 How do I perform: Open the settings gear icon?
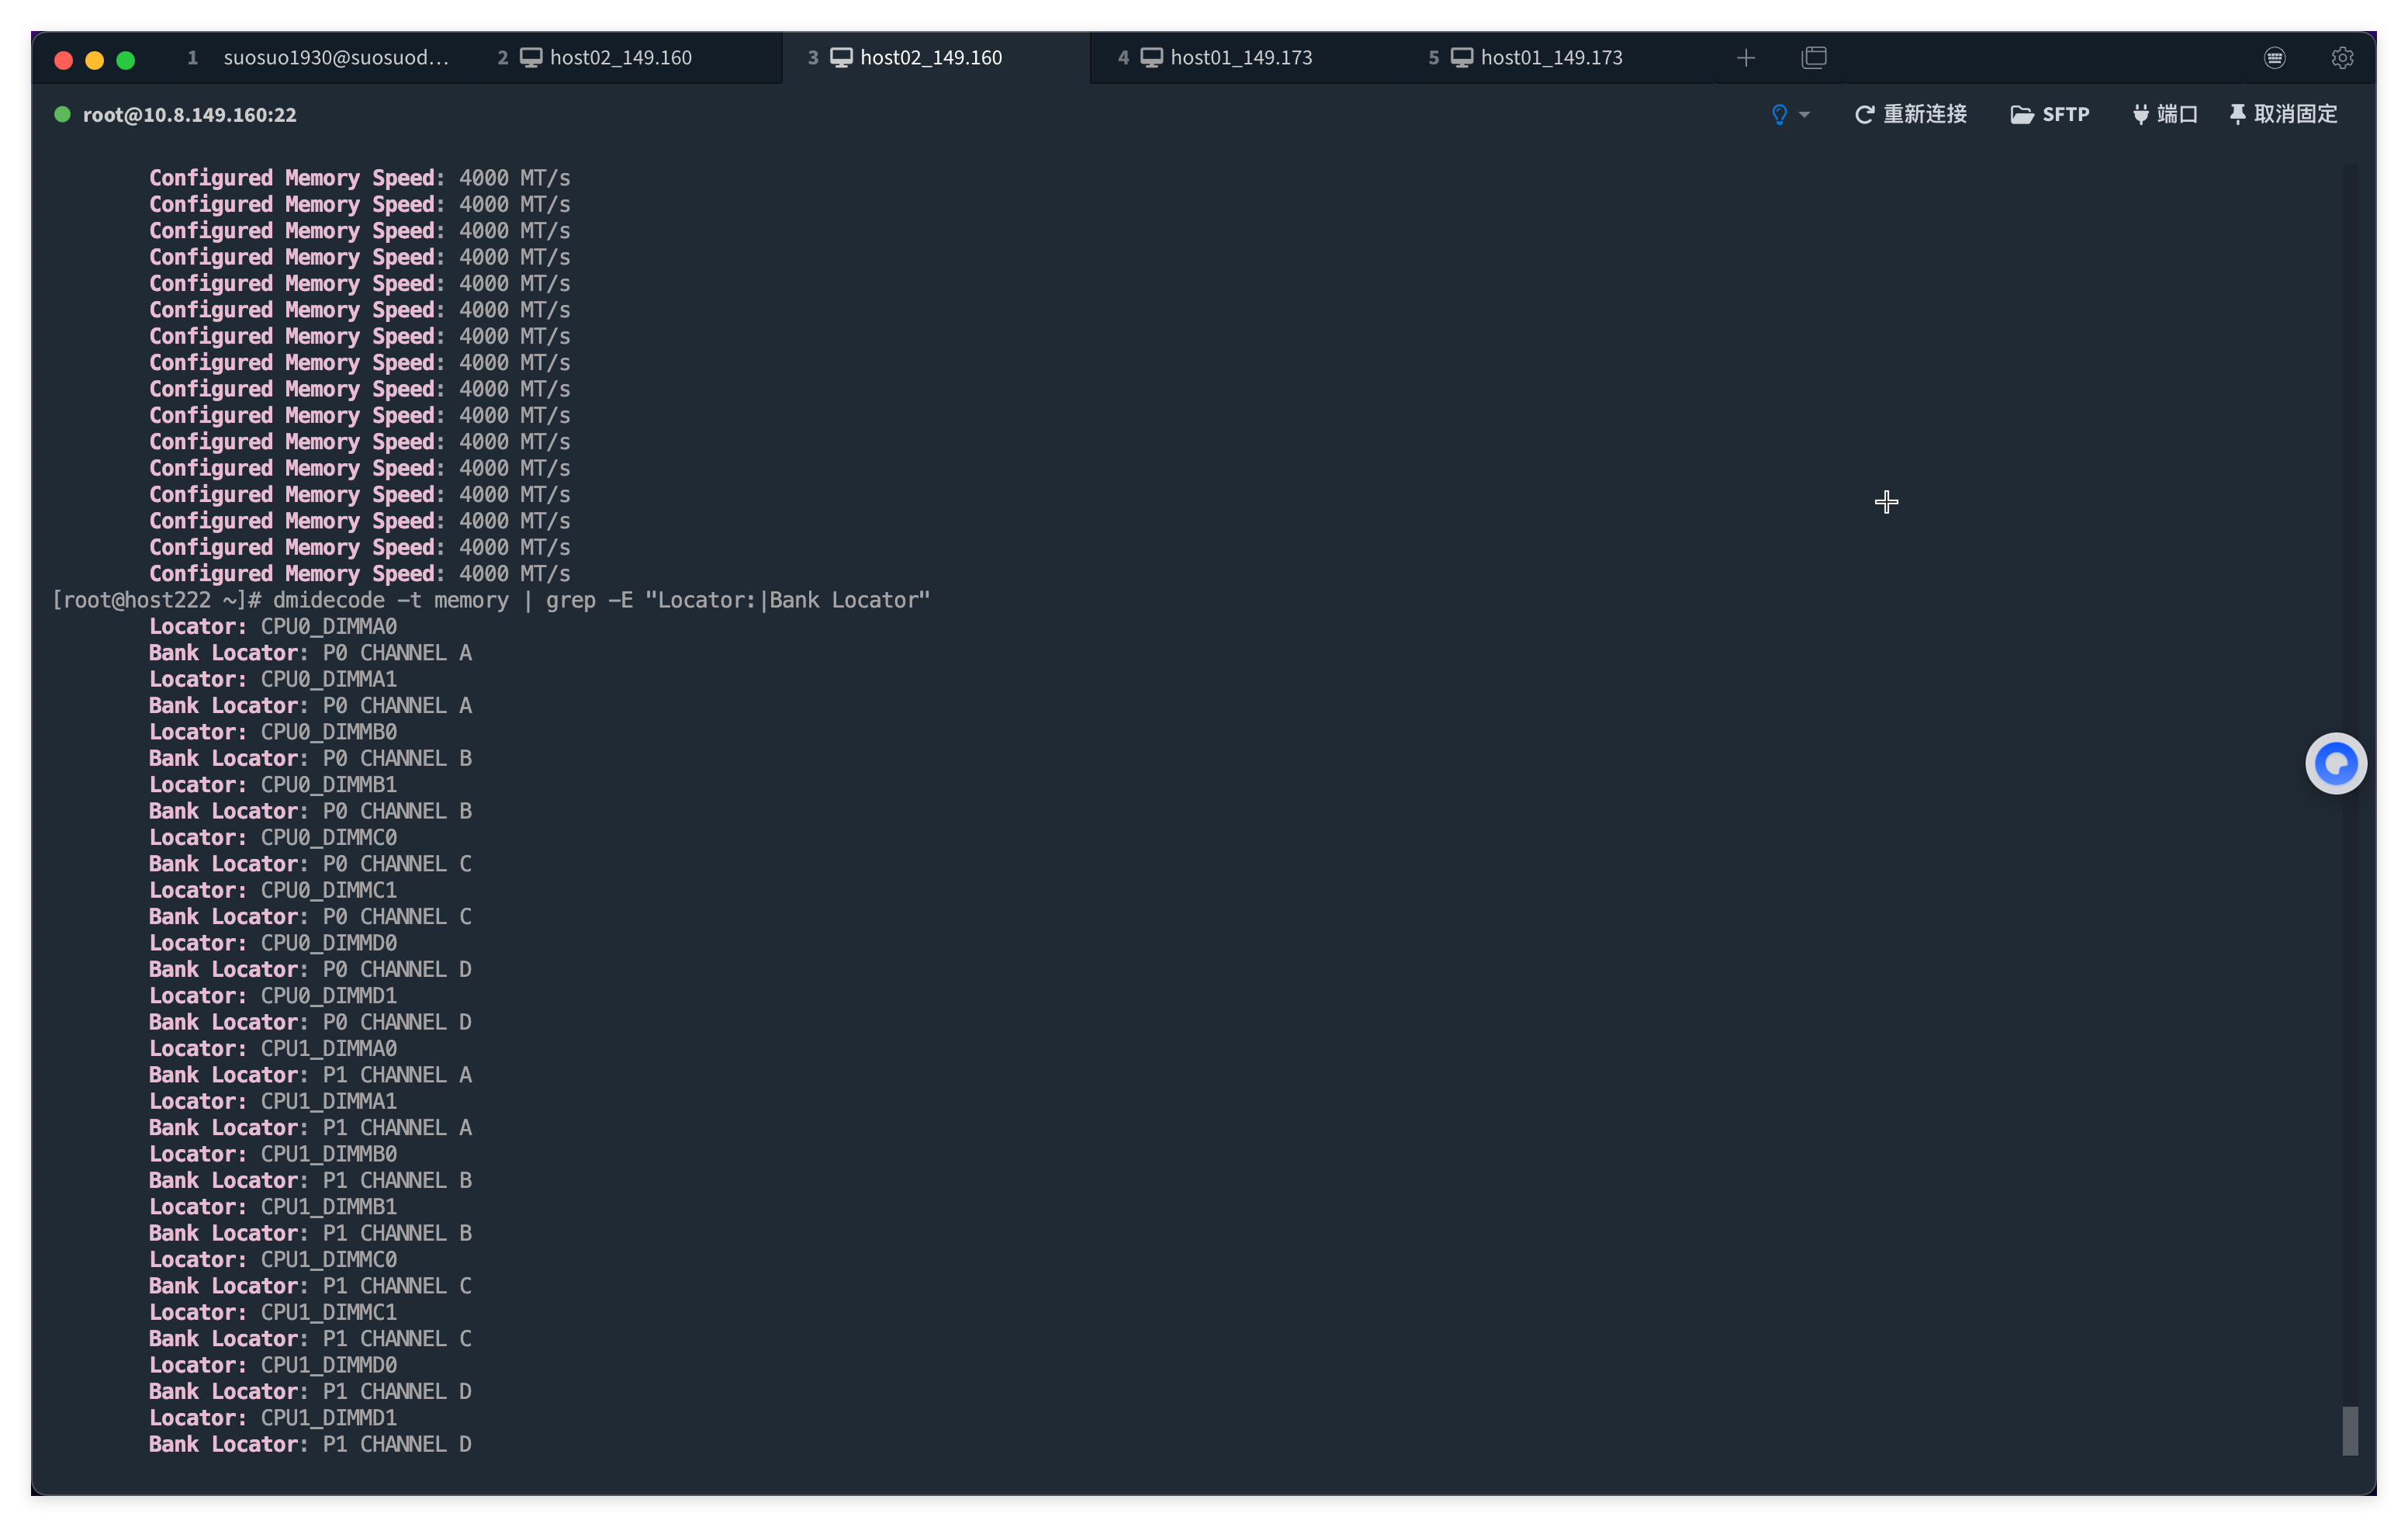click(2342, 58)
